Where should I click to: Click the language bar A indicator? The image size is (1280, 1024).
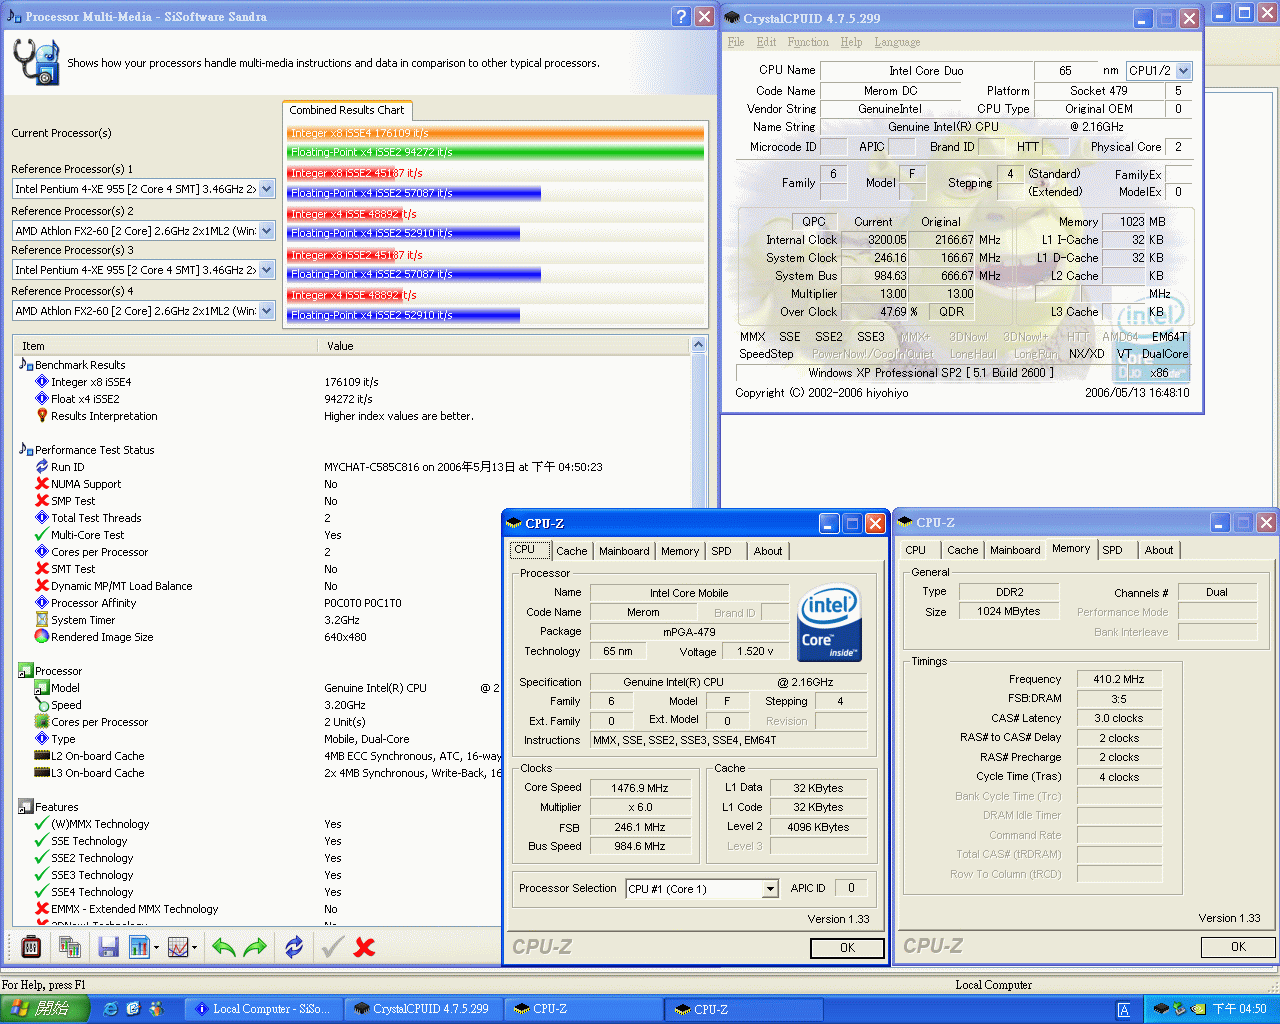coord(1124,1010)
